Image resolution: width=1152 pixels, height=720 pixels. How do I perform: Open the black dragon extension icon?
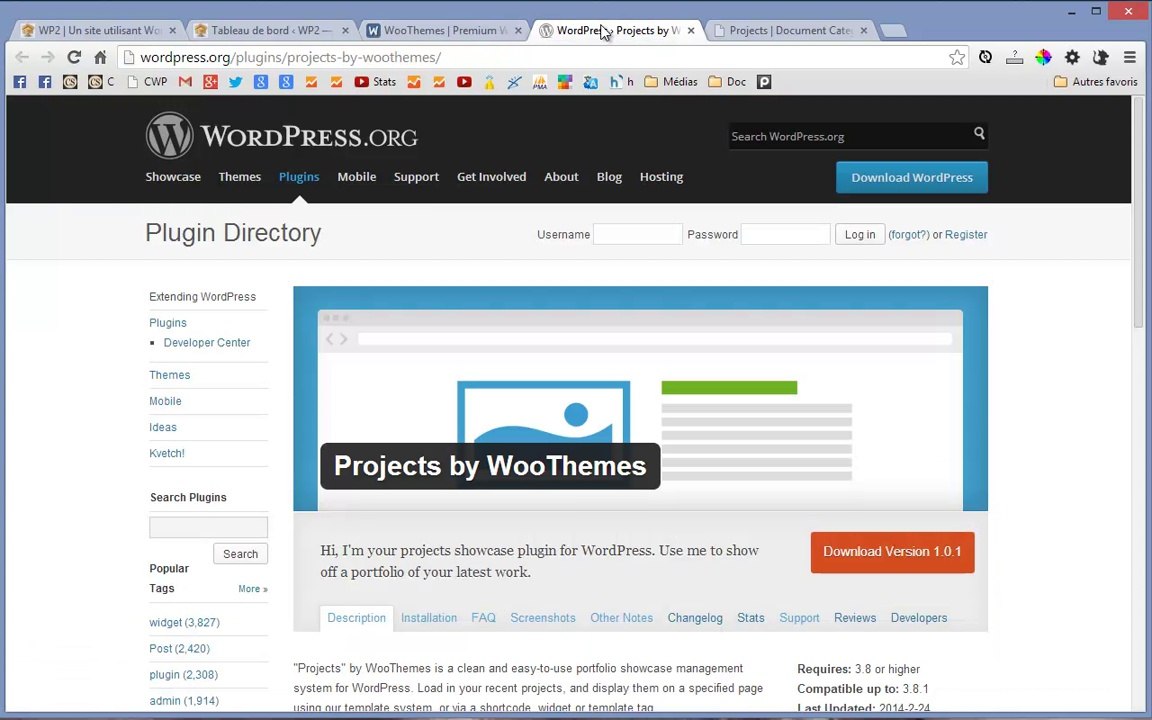tap(1101, 57)
